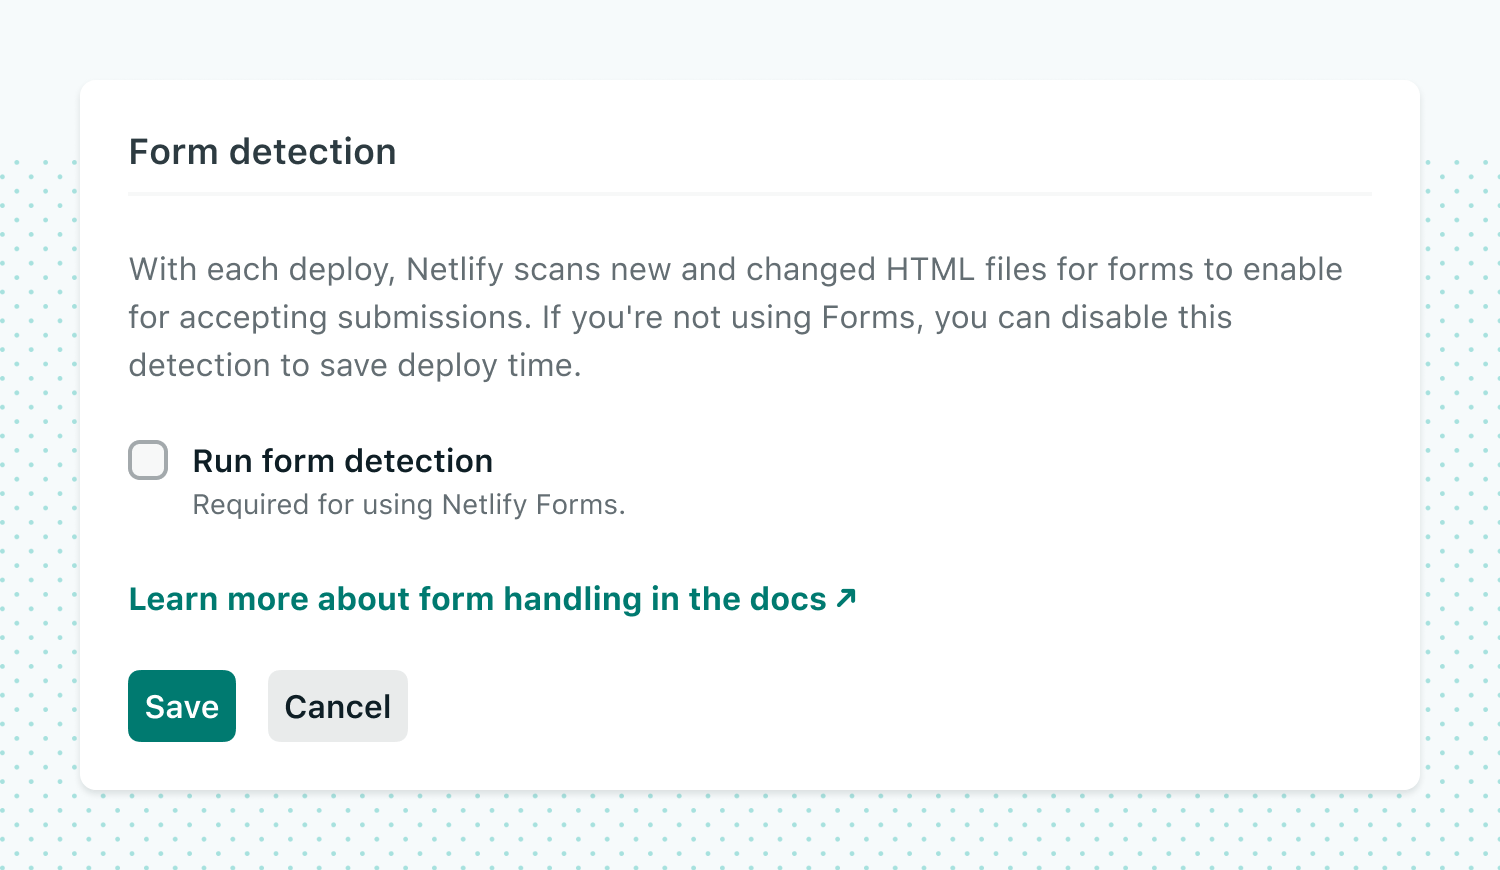1500x870 pixels.
Task: Click the external link arrow beside the docs link
Action: [845, 597]
